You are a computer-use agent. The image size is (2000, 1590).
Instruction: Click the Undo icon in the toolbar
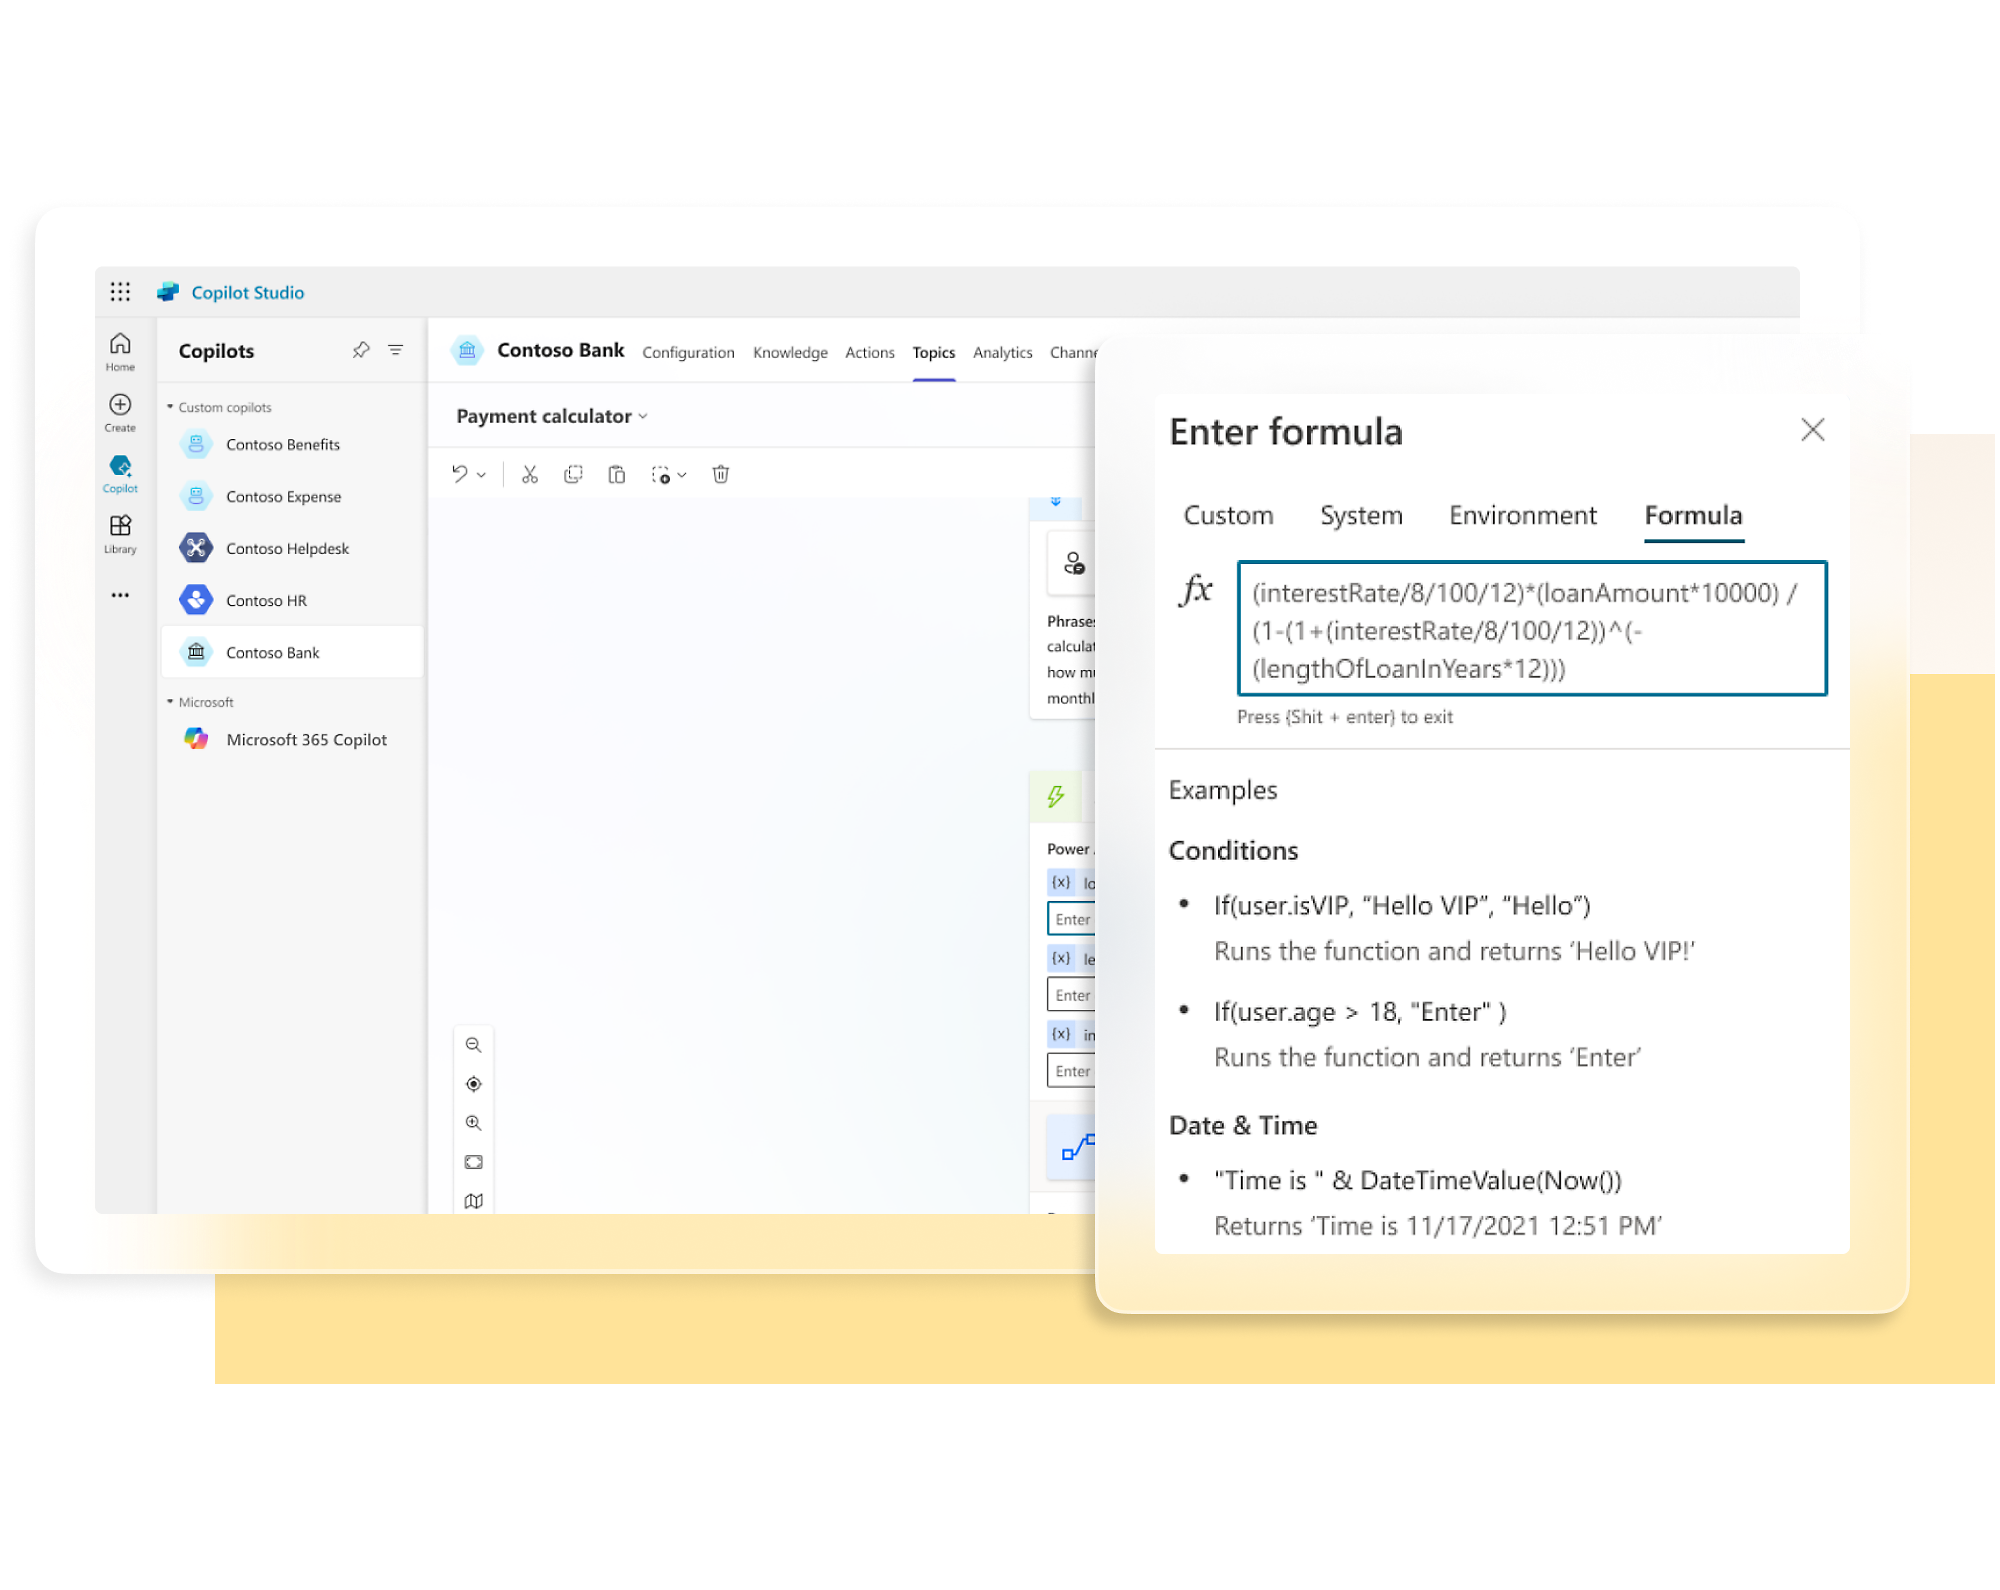(463, 474)
